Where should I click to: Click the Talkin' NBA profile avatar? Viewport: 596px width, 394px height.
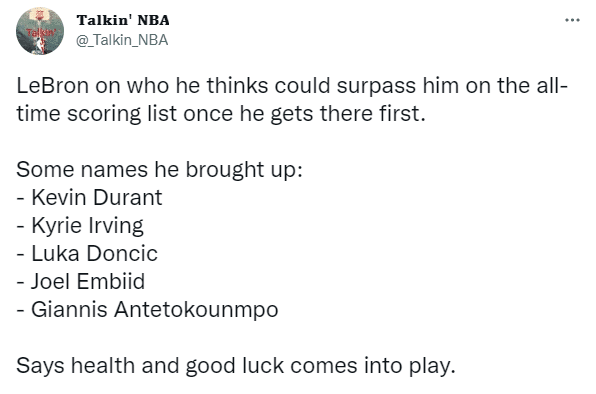40,31
